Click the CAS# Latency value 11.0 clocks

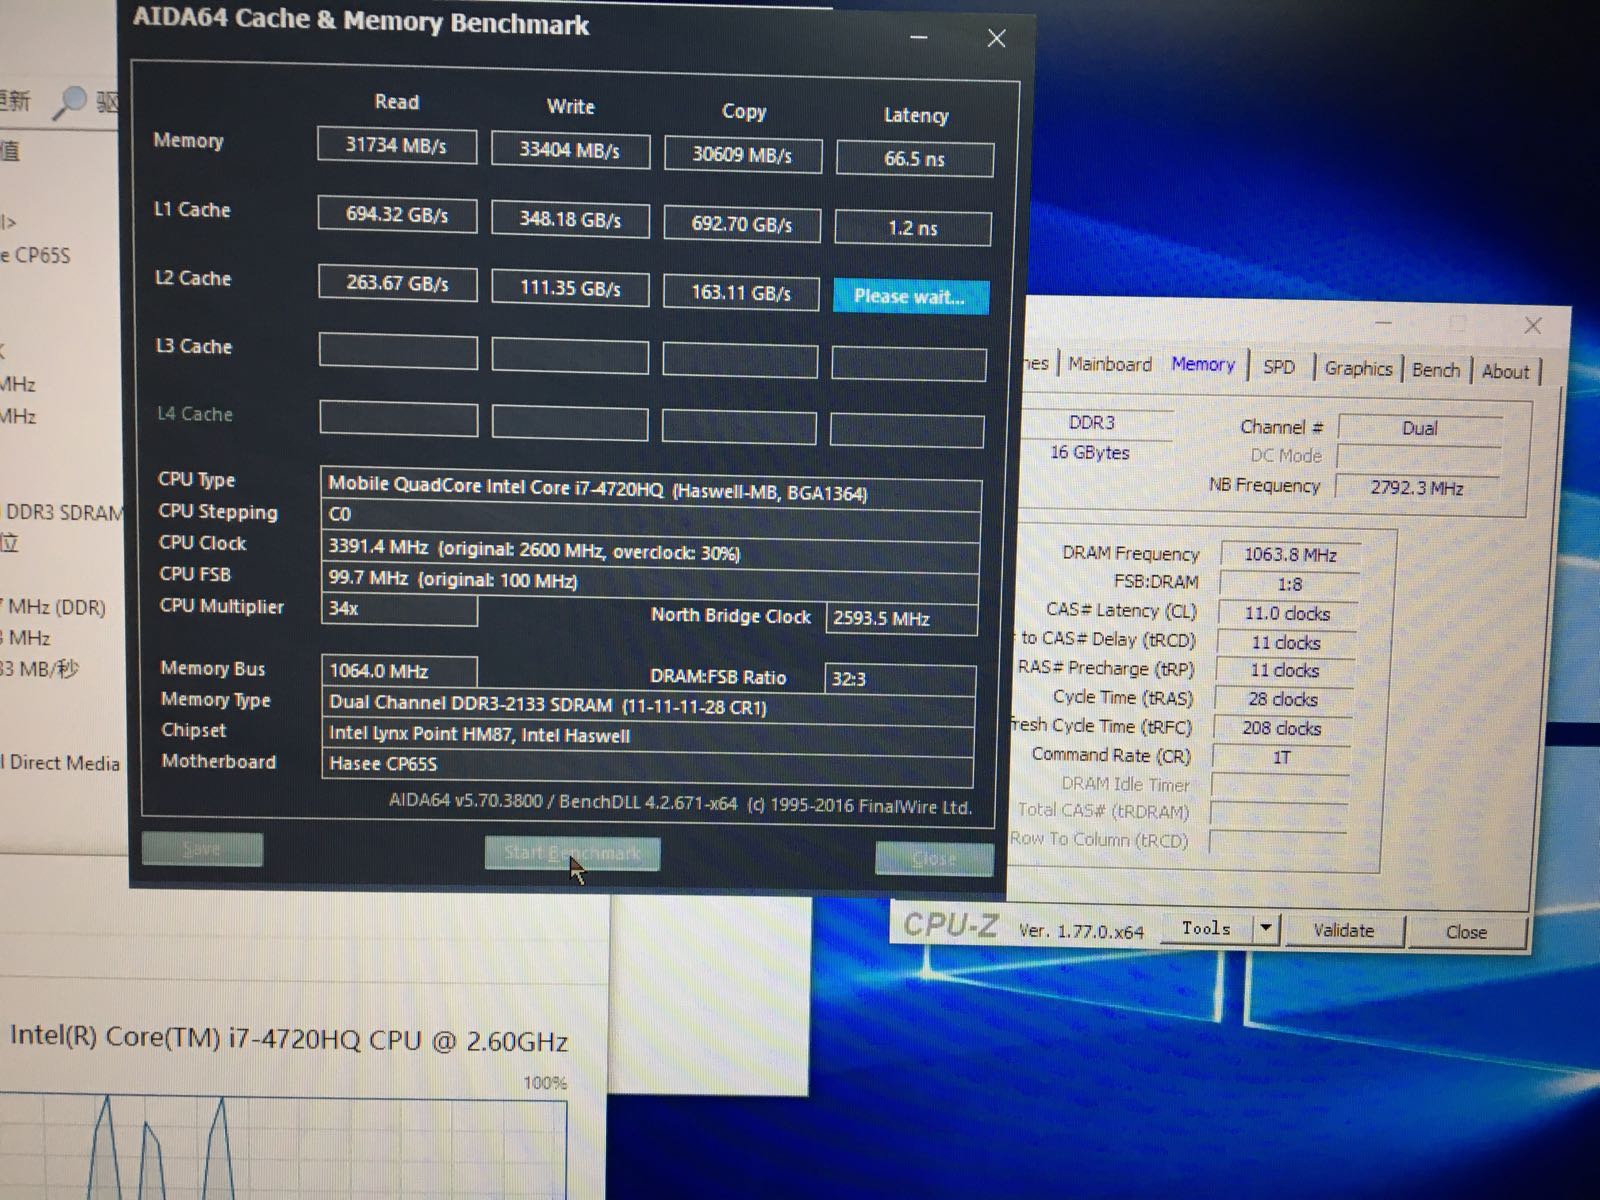[x=1287, y=614]
